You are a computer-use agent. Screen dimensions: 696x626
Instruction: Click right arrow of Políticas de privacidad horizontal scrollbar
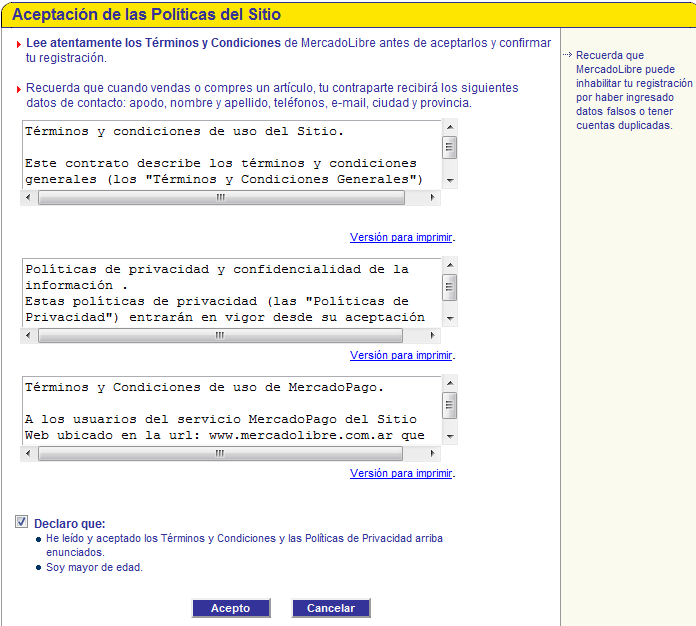432,335
